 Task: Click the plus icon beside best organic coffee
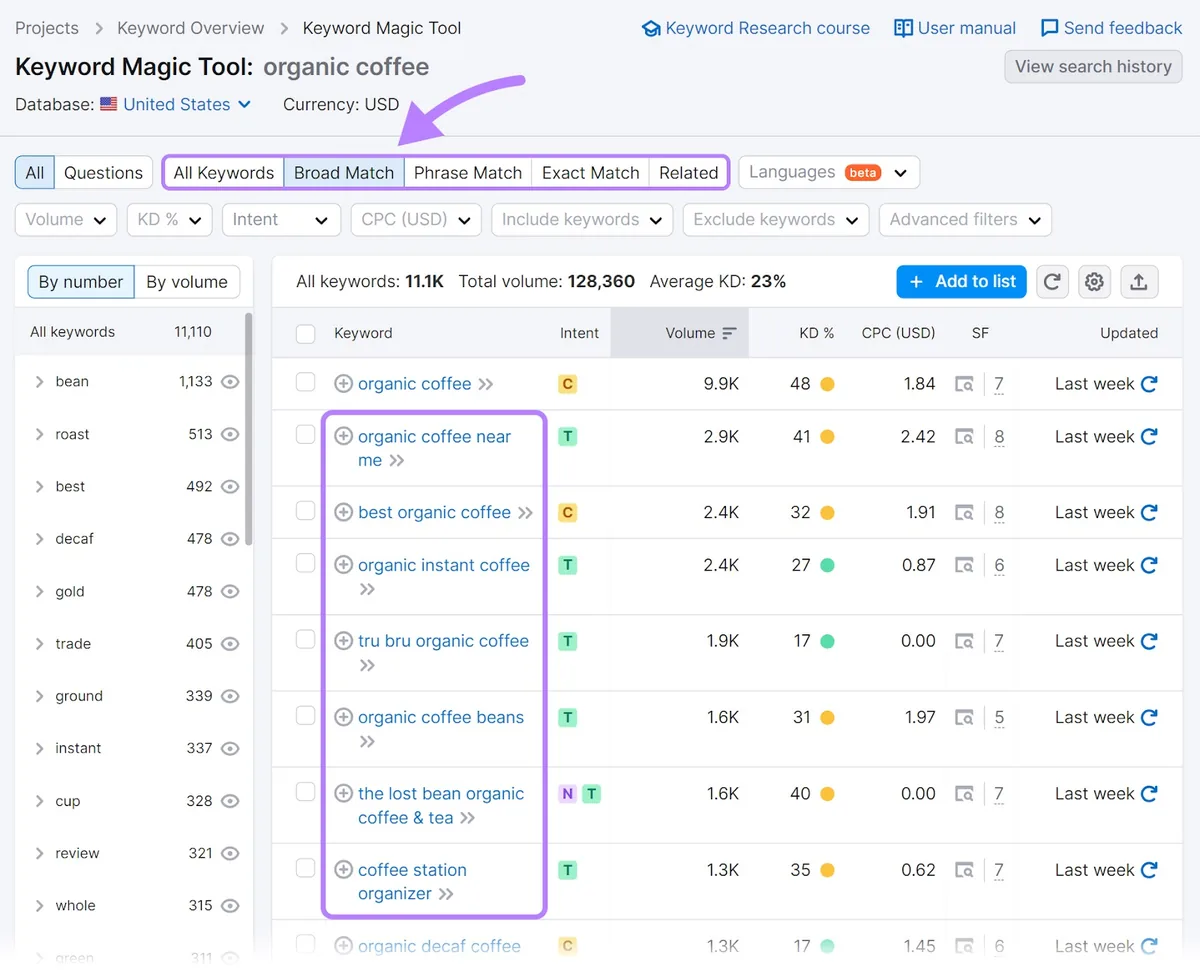pos(343,512)
